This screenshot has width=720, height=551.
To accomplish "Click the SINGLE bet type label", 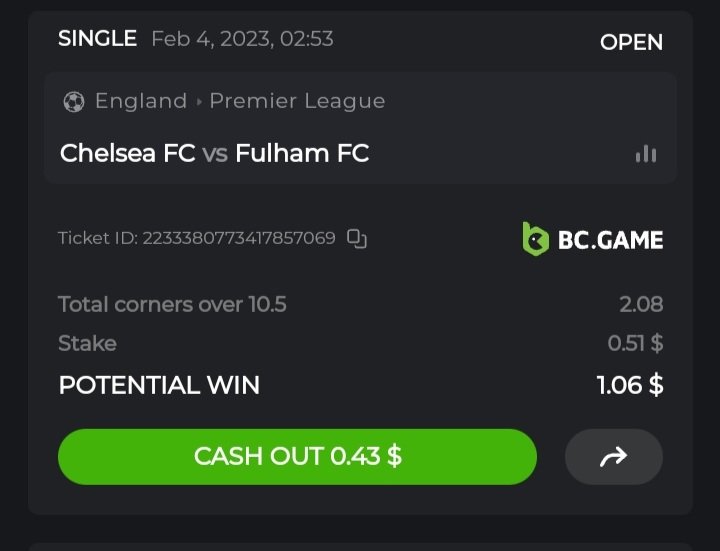I will click(x=97, y=39).
